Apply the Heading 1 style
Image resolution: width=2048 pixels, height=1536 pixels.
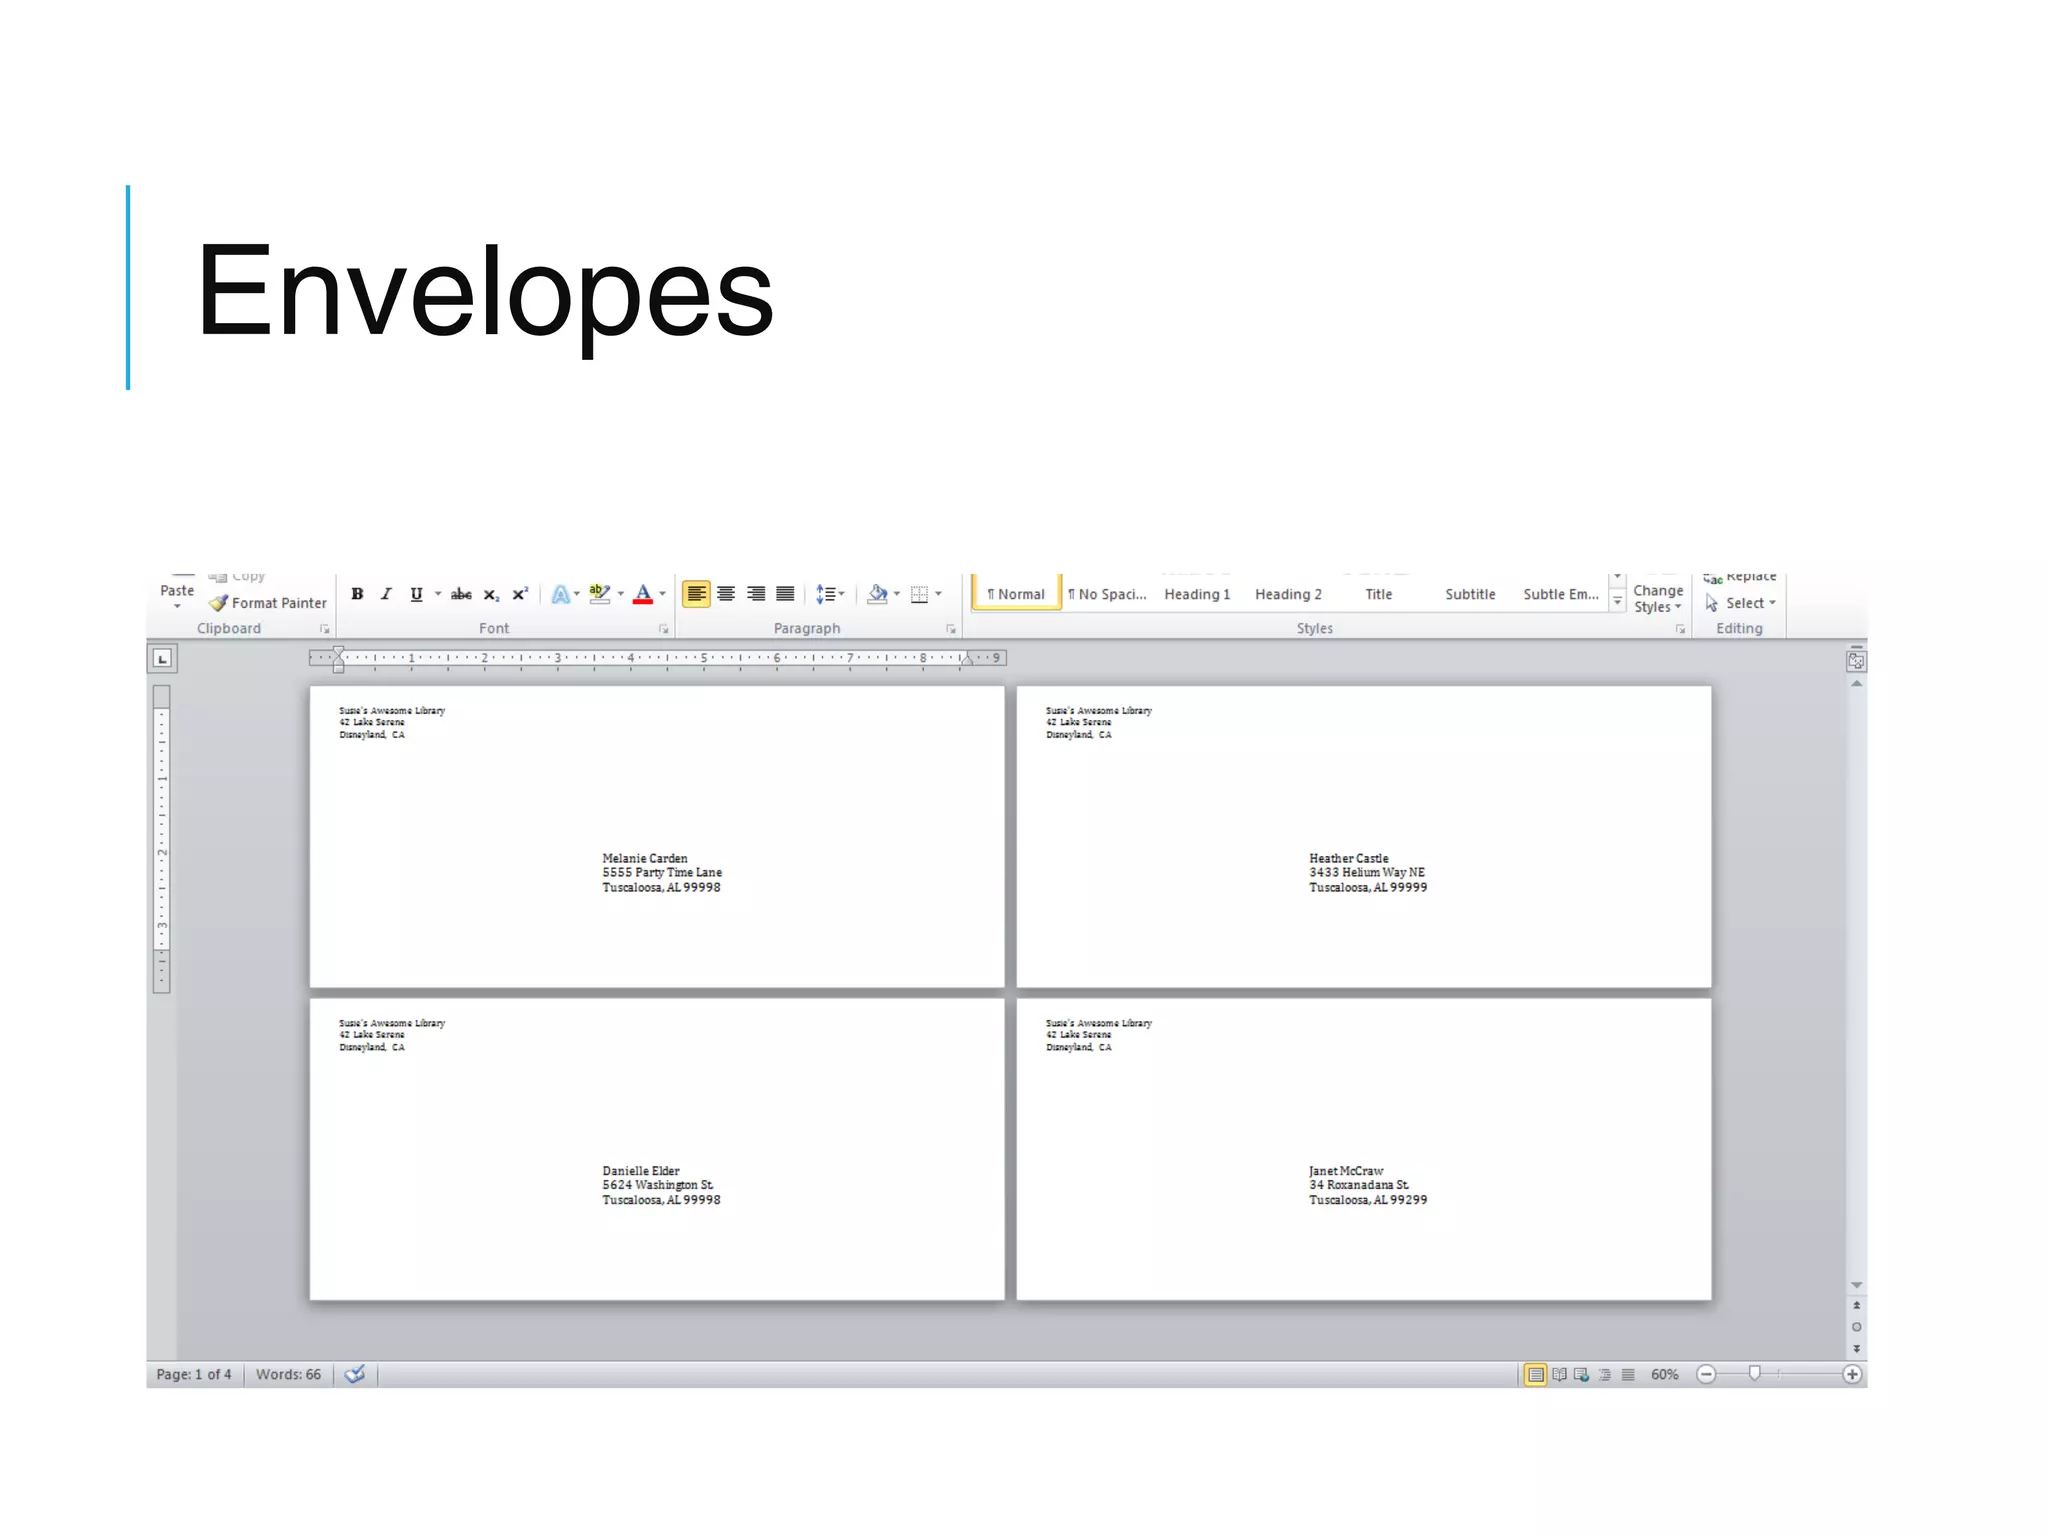(1197, 594)
